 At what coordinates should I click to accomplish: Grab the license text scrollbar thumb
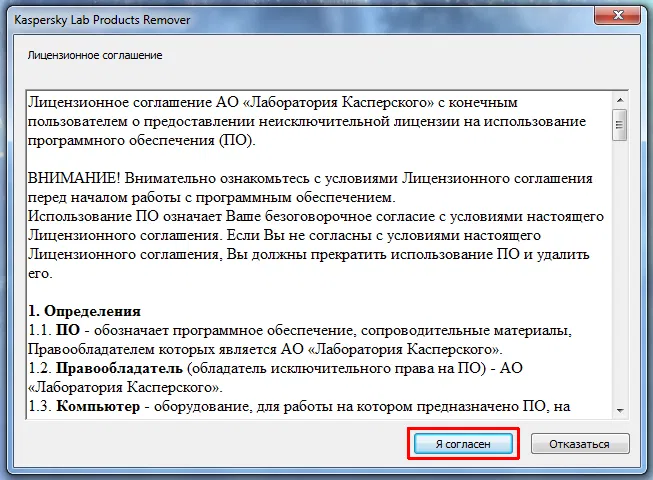coord(620,125)
